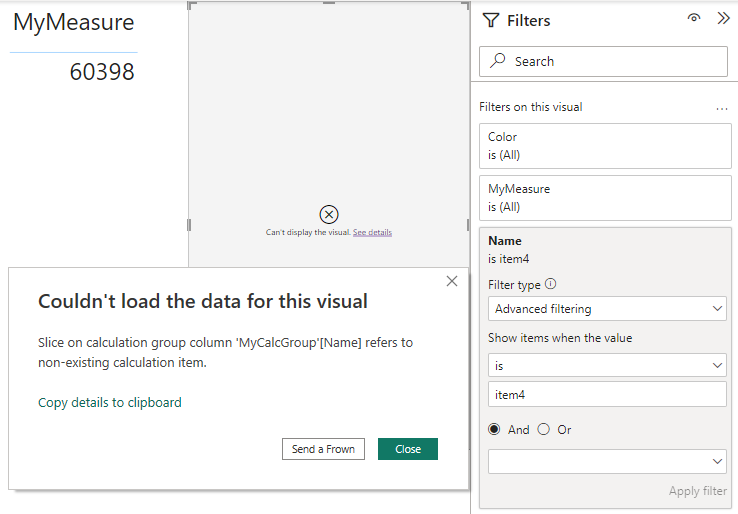Click Copy details to clipboard
This screenshot has width=738, height=514.
click(x=110, y=402)
